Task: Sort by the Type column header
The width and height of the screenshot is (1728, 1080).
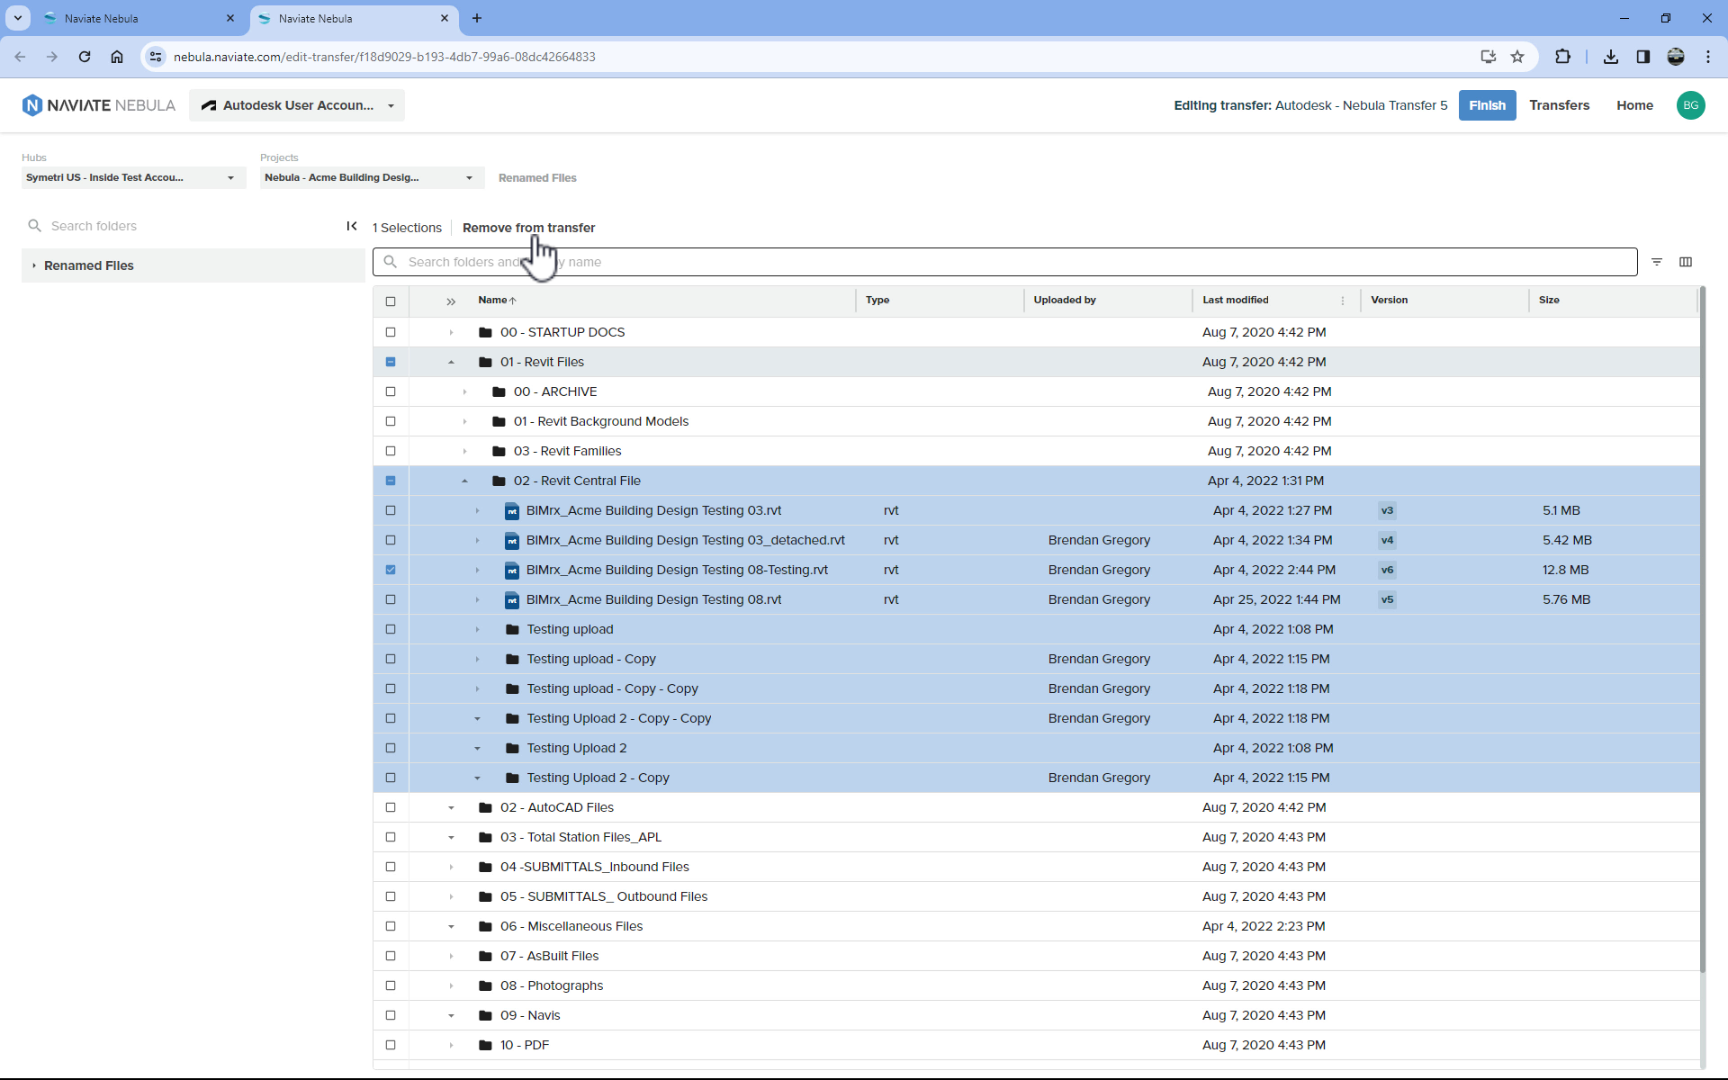Action: pos(878,300)
